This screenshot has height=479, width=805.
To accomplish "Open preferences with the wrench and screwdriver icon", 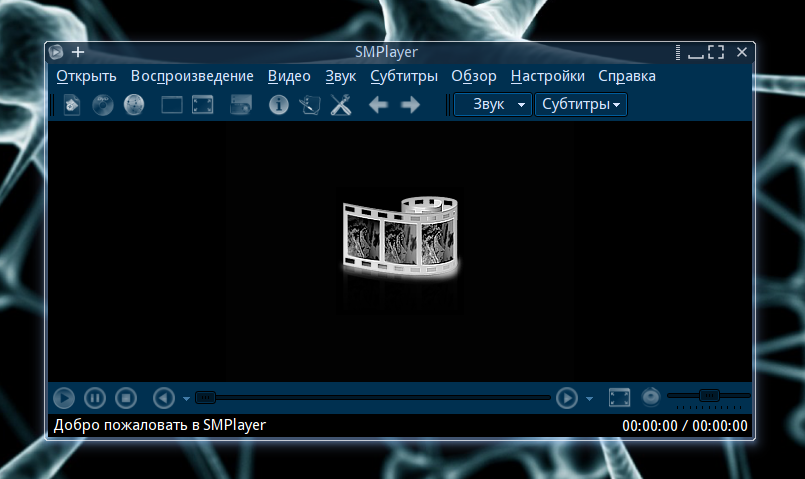I will click(341, 105).
